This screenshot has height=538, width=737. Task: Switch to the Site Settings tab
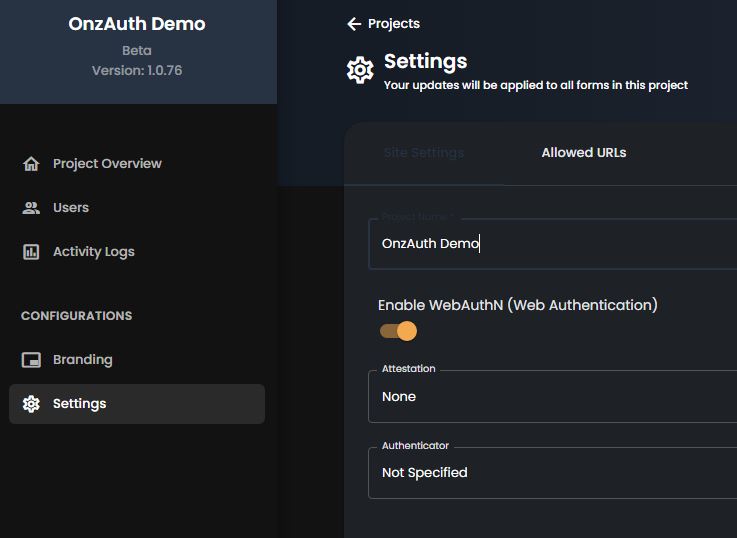coord(423,153)
